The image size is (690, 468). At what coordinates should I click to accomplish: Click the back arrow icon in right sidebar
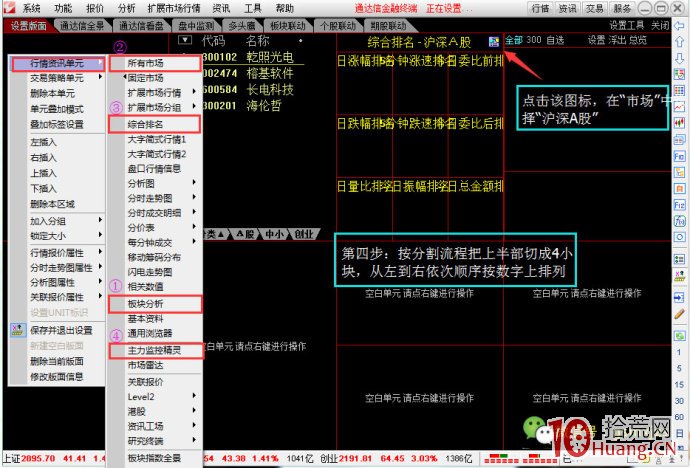(679, 26)
